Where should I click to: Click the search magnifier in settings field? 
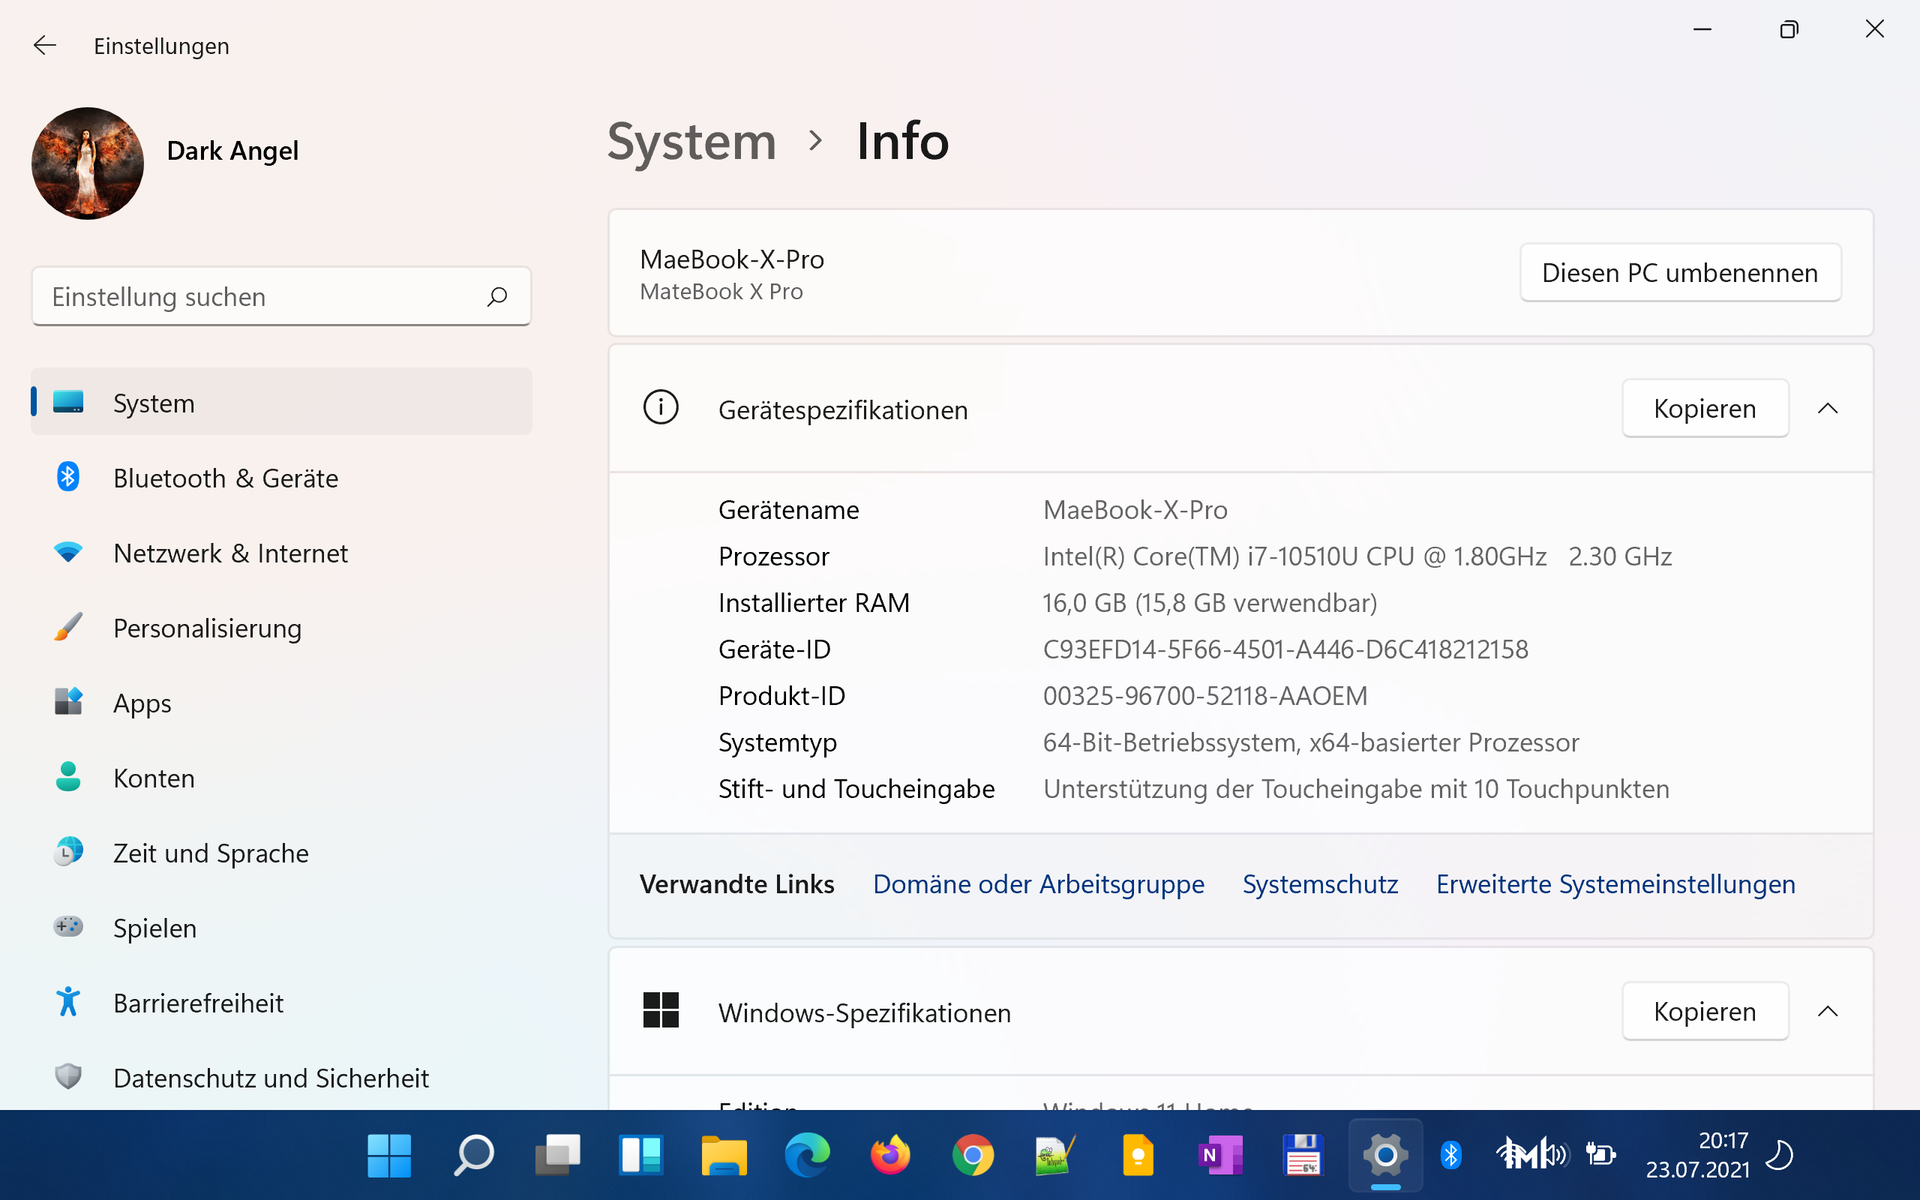[497, 297]
